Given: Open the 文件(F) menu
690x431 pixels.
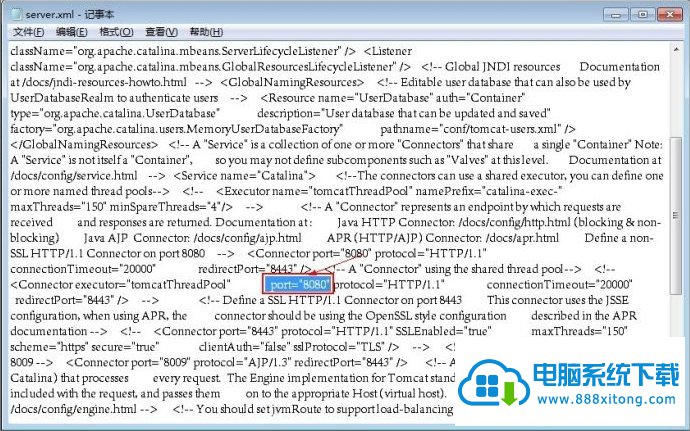Looking at the screenshot, I should 29,32.
